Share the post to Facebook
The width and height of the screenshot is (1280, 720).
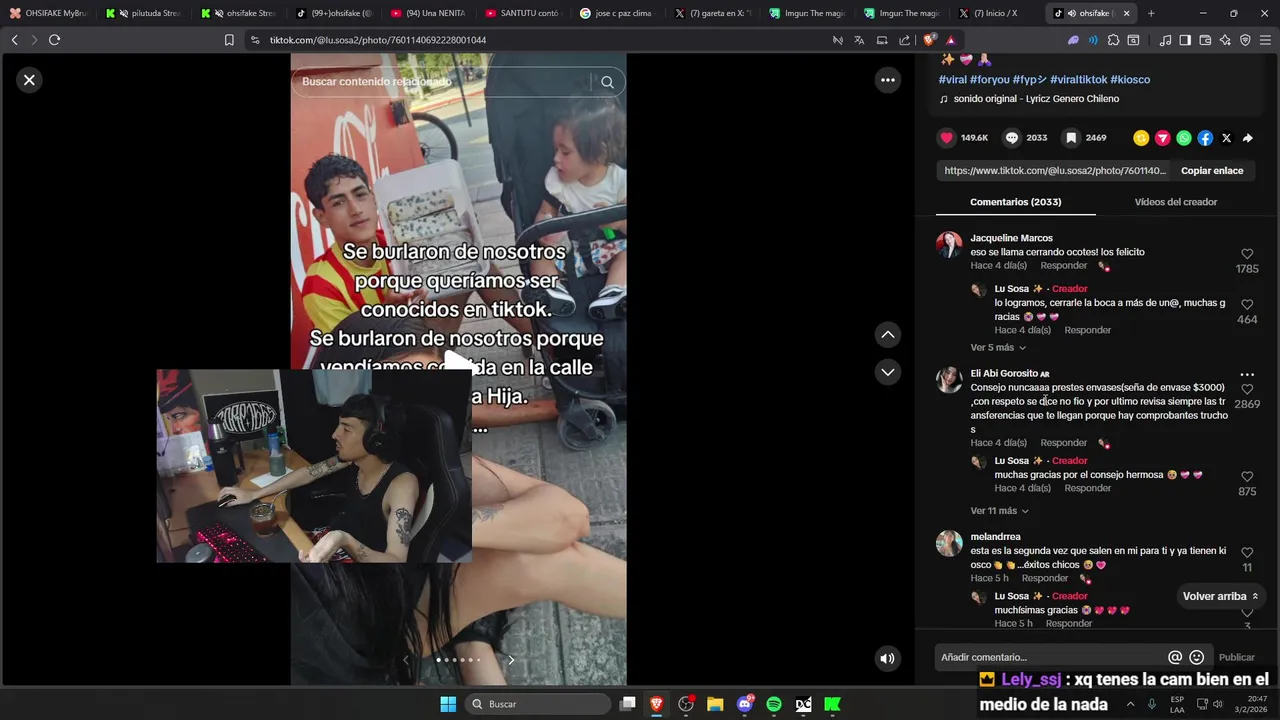(x=1205, y=138)
